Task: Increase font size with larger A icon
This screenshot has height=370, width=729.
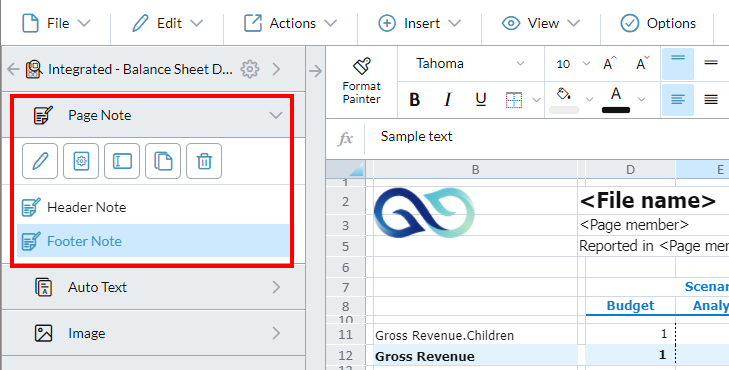Action: click(610, 63)
